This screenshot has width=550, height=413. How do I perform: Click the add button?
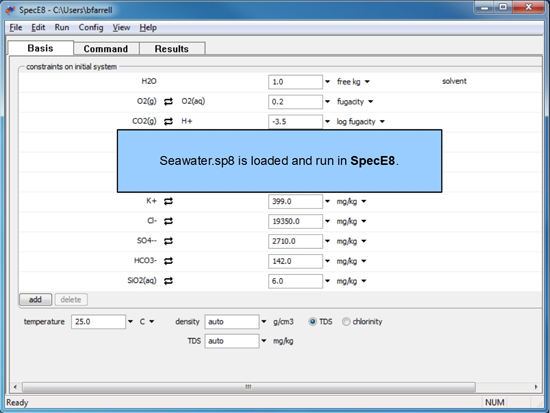[35, 300]
